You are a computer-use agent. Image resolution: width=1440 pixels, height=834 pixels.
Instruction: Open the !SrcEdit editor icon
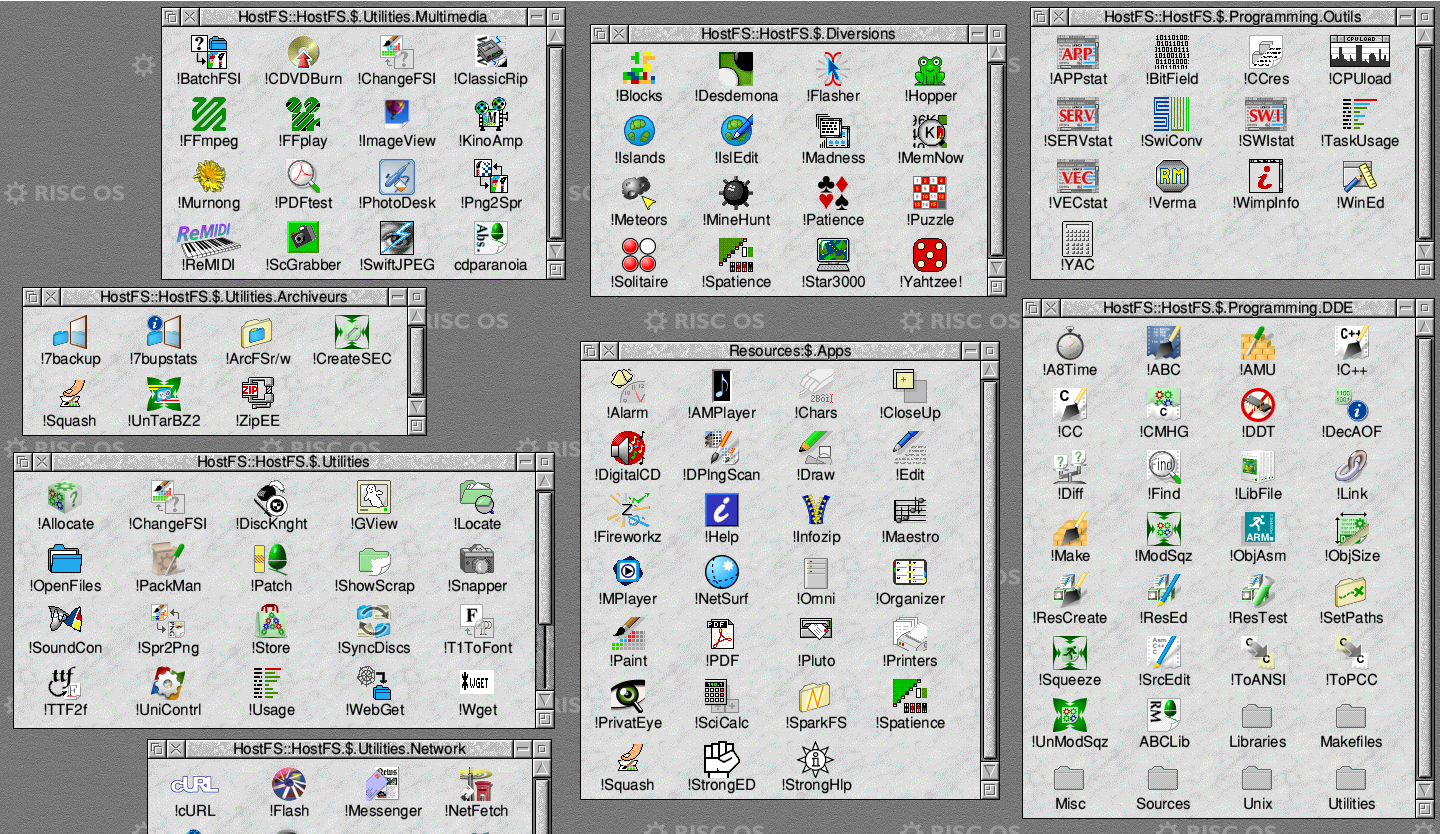click(1164, 654)
